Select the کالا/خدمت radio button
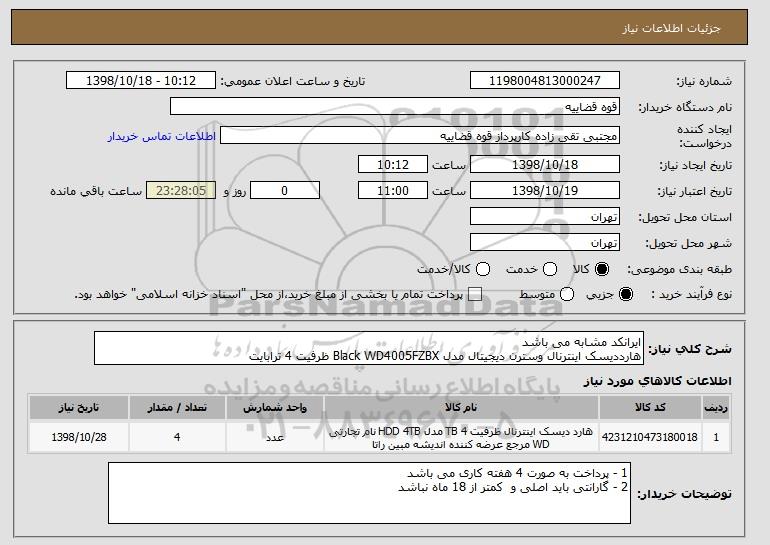 [483, 269]
